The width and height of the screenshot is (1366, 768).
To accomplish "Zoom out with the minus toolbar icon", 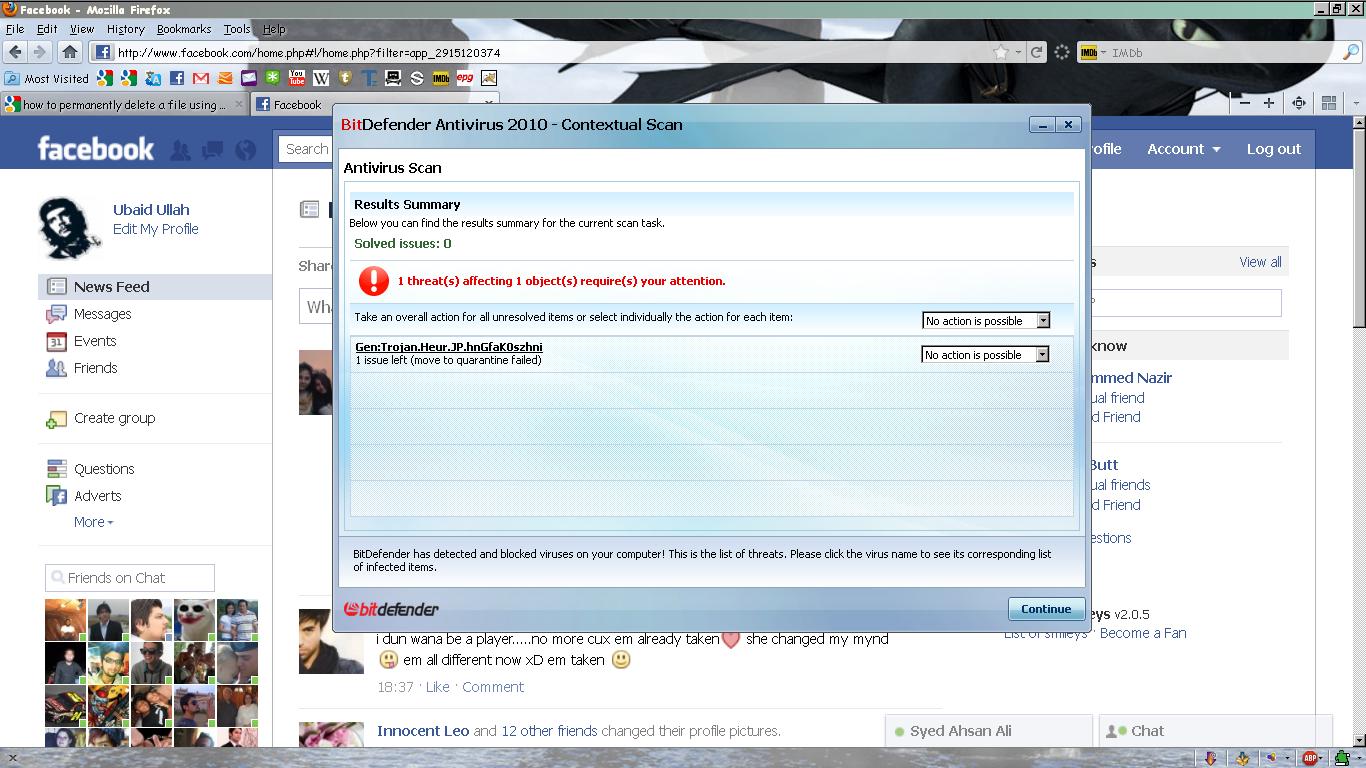I will (1245, 103).
